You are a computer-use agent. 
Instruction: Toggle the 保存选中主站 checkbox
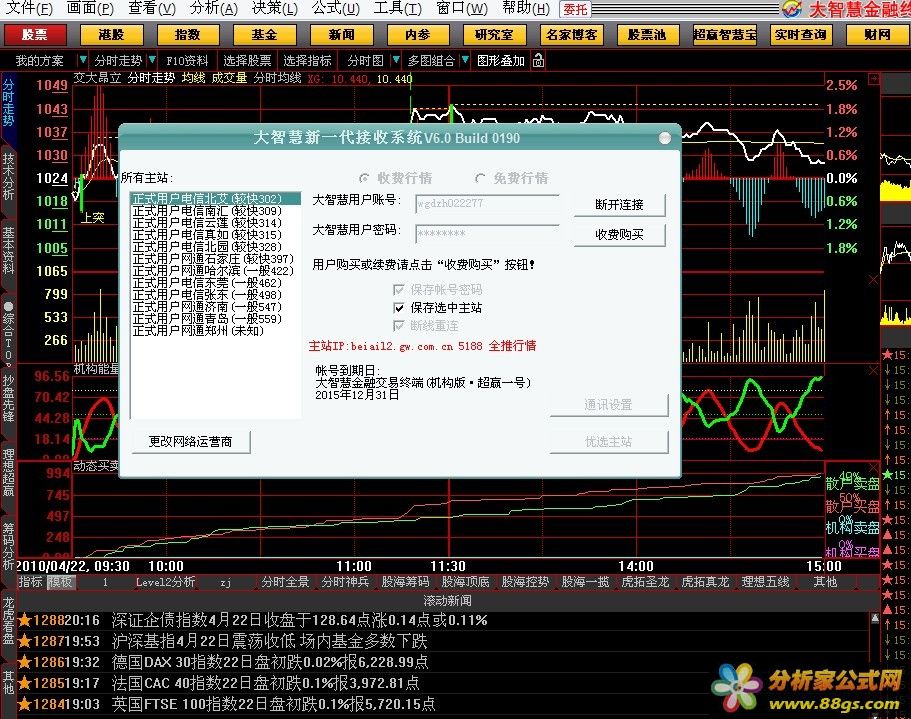tap(399, 307)
